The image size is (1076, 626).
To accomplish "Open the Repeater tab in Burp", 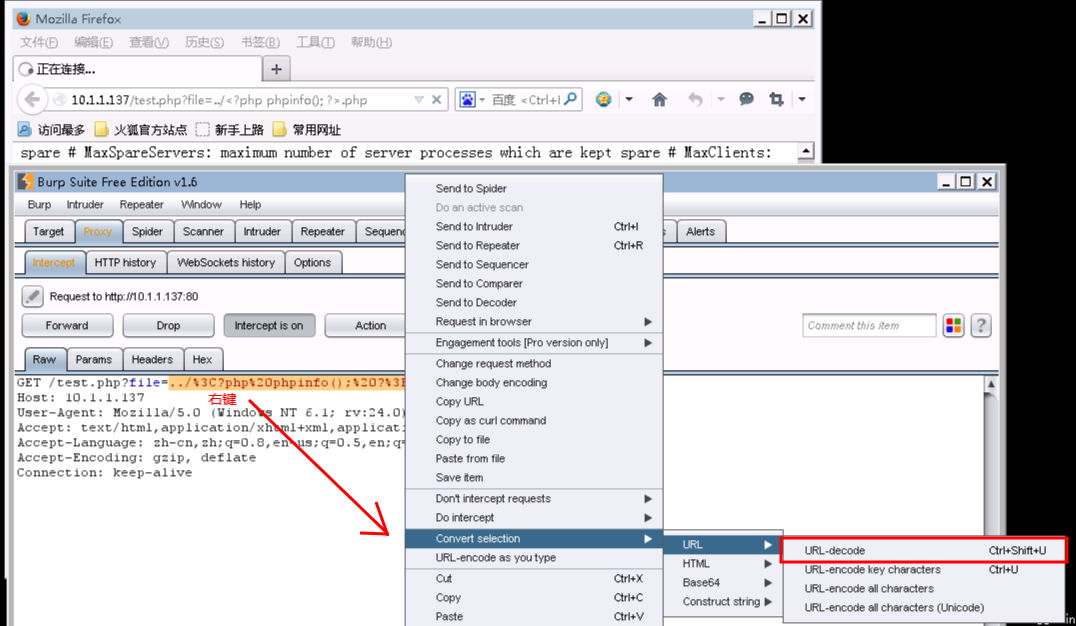I will pos(323,231).
